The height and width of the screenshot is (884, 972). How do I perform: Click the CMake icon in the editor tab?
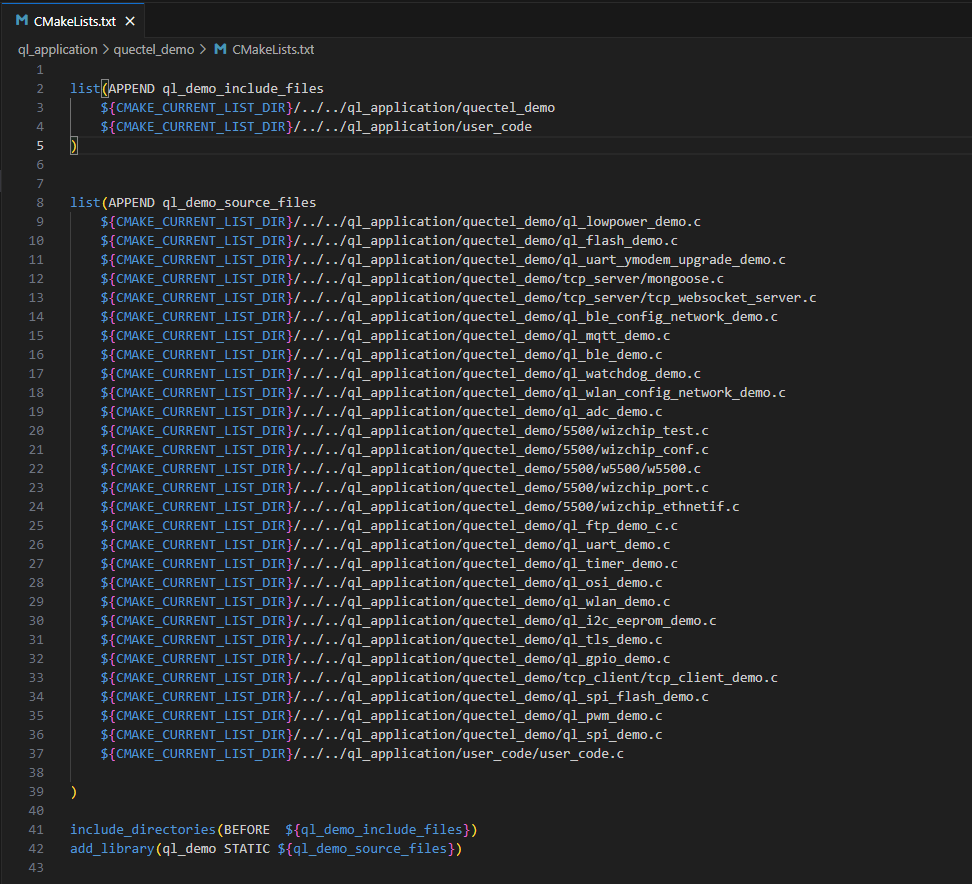(20, 19)
